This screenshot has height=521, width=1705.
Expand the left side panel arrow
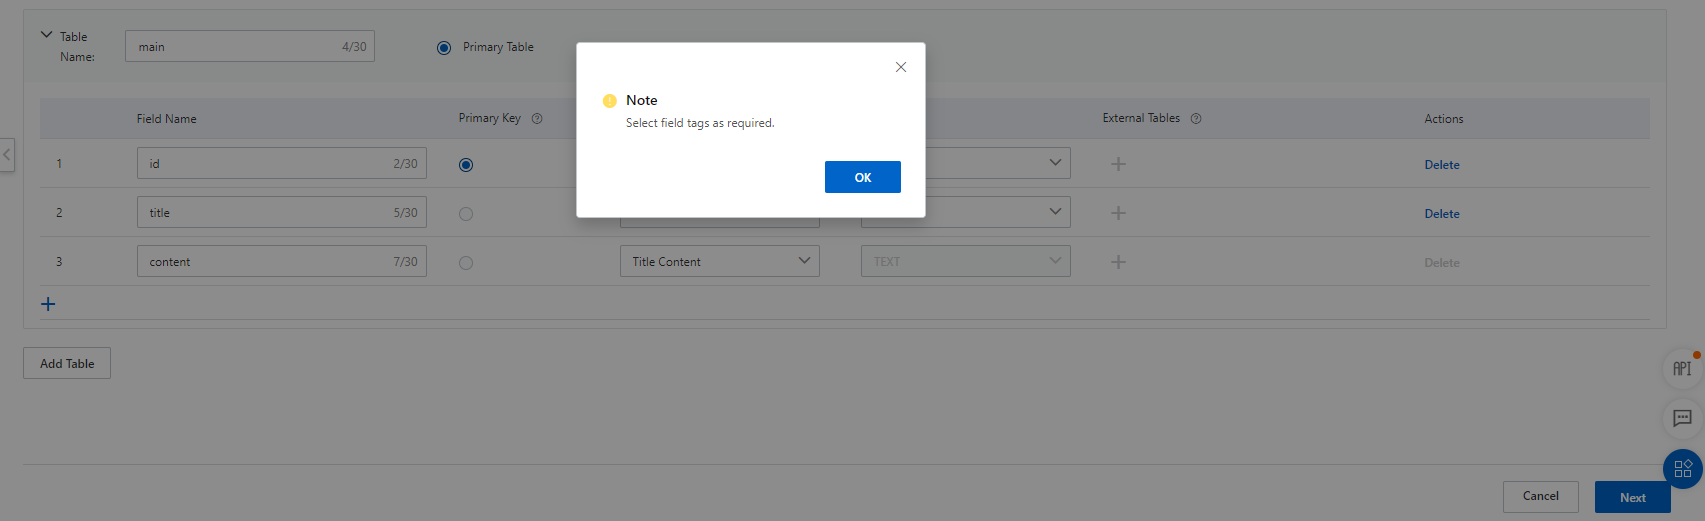coord(7,155)
